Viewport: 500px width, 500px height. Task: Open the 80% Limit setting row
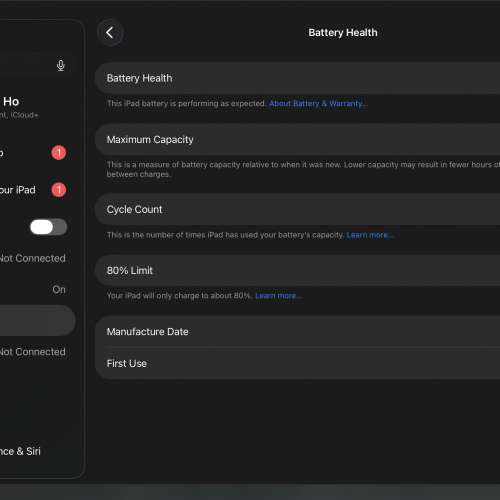click(x=297, y=270)
